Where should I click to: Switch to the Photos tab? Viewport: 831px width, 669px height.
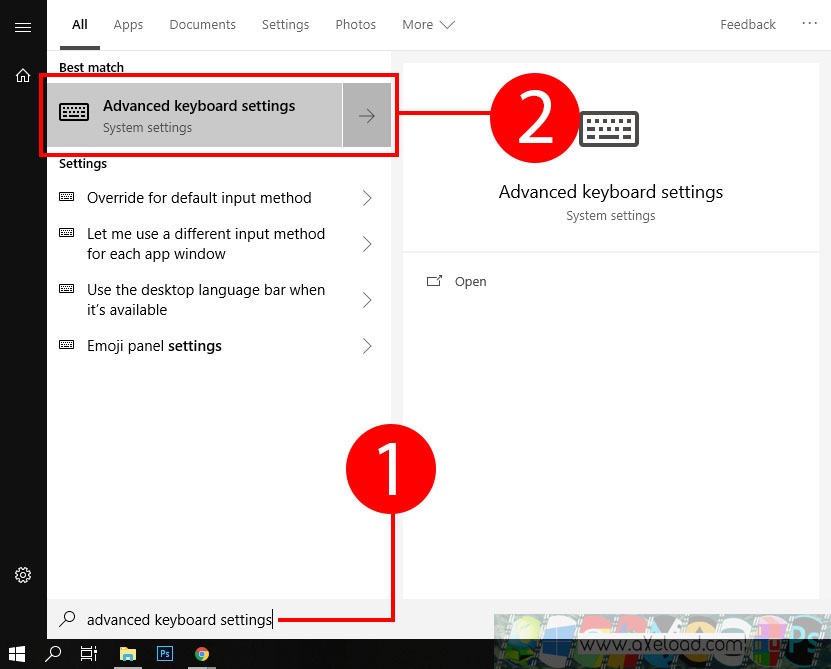pyautogui.click(x=356, y=25)
